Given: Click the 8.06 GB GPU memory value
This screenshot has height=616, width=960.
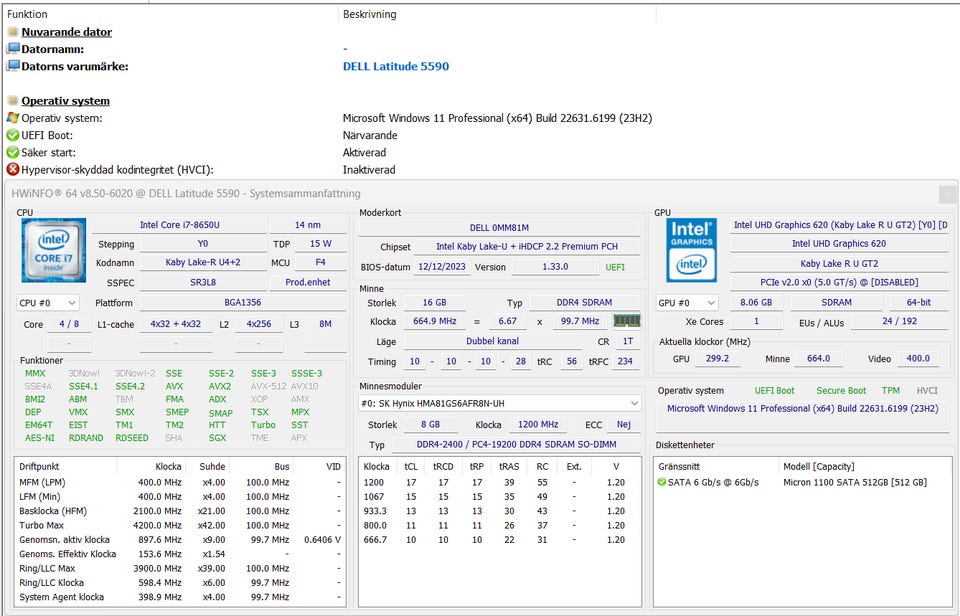Looking at the screenshot, I should 756,302.
